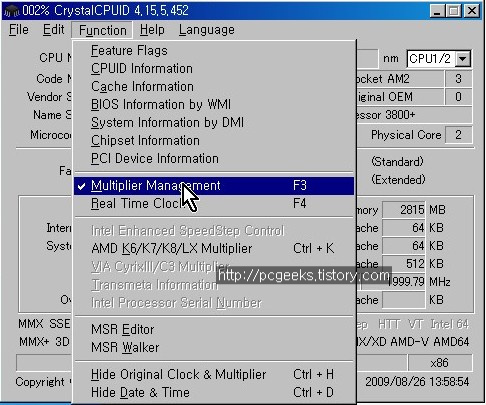The height and width of the screenshot is (405, 486).
Task: Click the 2815 MB memory value
Action: (404, 210)
